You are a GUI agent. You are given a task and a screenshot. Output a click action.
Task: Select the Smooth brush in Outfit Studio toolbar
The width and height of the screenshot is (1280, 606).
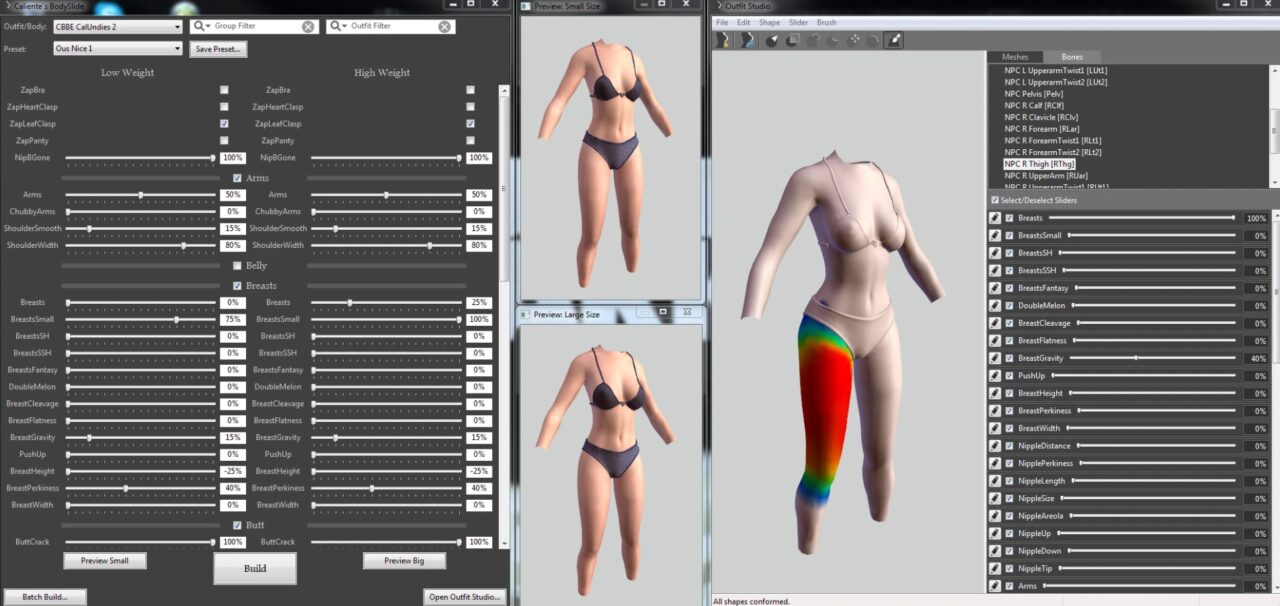click(873, 40)
